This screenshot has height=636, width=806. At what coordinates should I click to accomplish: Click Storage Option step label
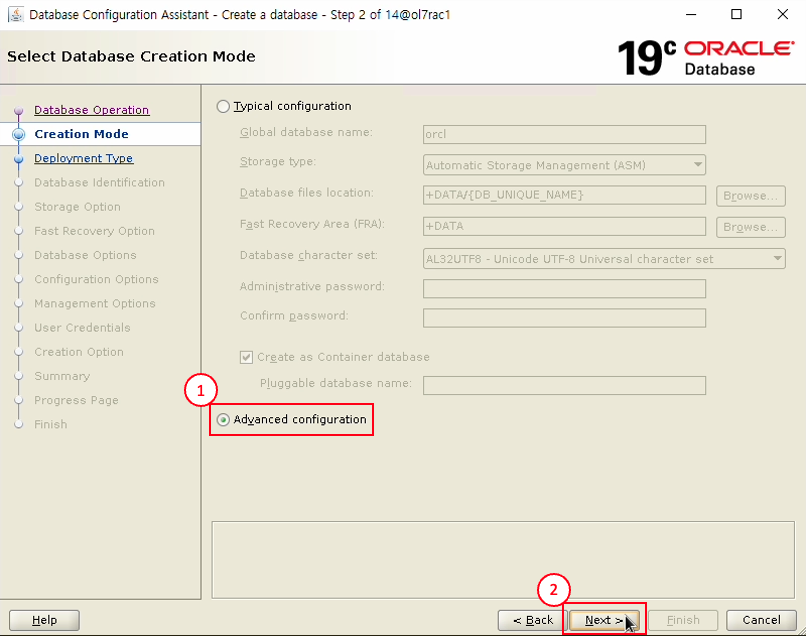pyautogui.click(x=77, y=207)
